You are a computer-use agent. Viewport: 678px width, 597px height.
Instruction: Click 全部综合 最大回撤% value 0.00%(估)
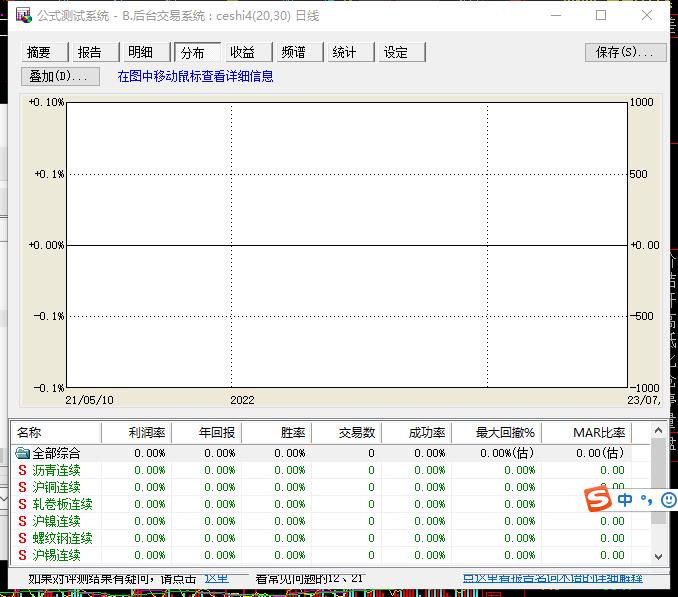[x=507, y=453]
